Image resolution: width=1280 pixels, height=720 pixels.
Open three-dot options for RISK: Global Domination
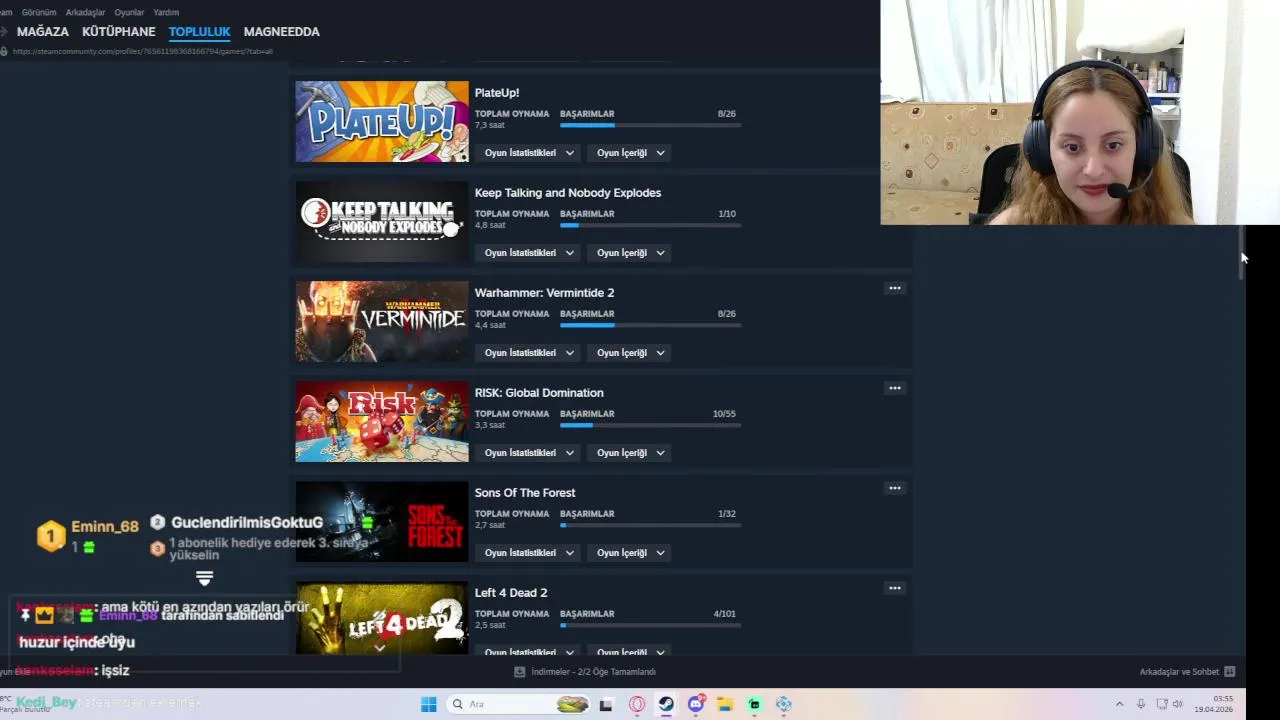click(895, 388)
